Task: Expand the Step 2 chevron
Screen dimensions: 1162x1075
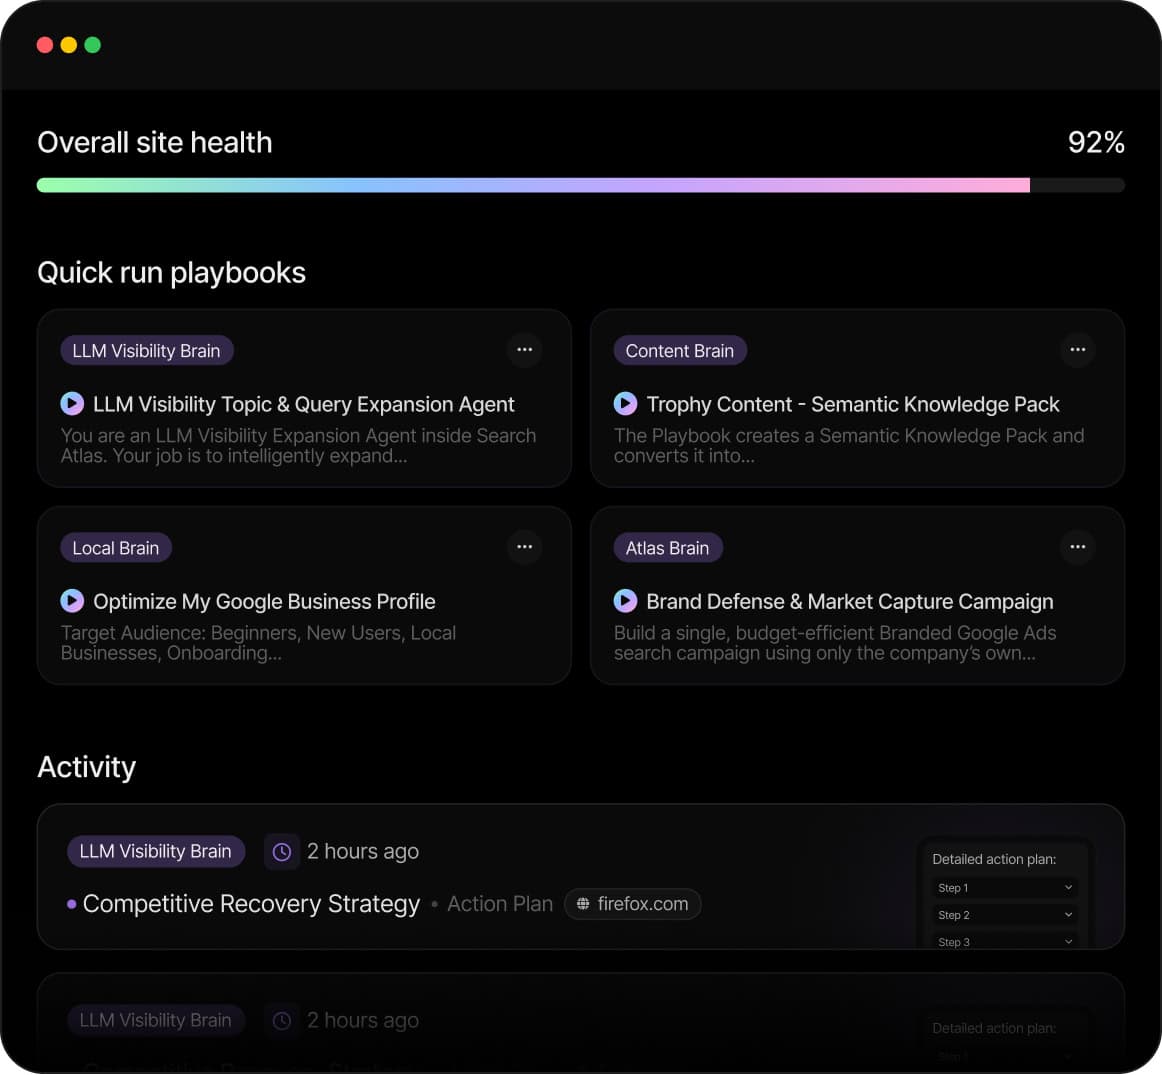Action: point(1068,915)
